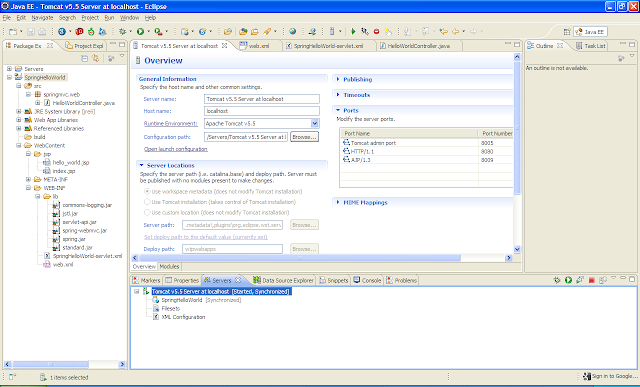Click the editor horizontal scrollbar

tap(300, 258)
